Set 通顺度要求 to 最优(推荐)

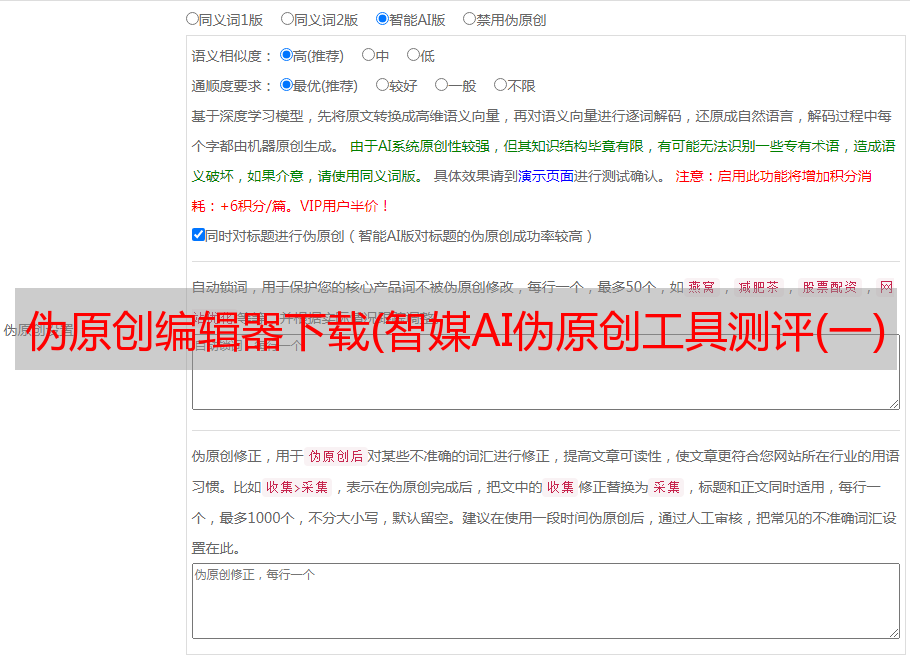coord(286,85)
